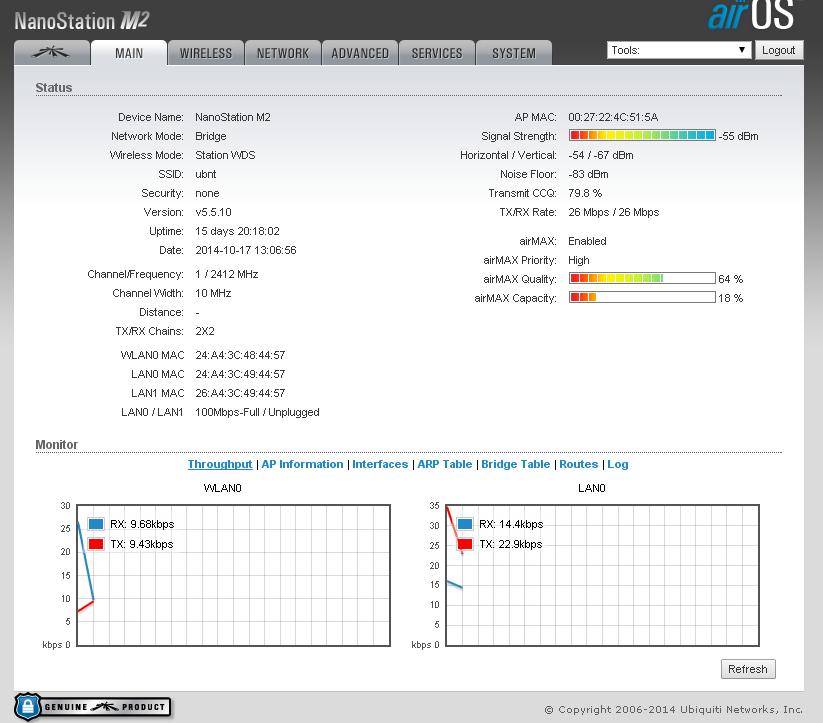Open the Log link
This screenshot has height=723, width=823.
(x=618, y=464)
